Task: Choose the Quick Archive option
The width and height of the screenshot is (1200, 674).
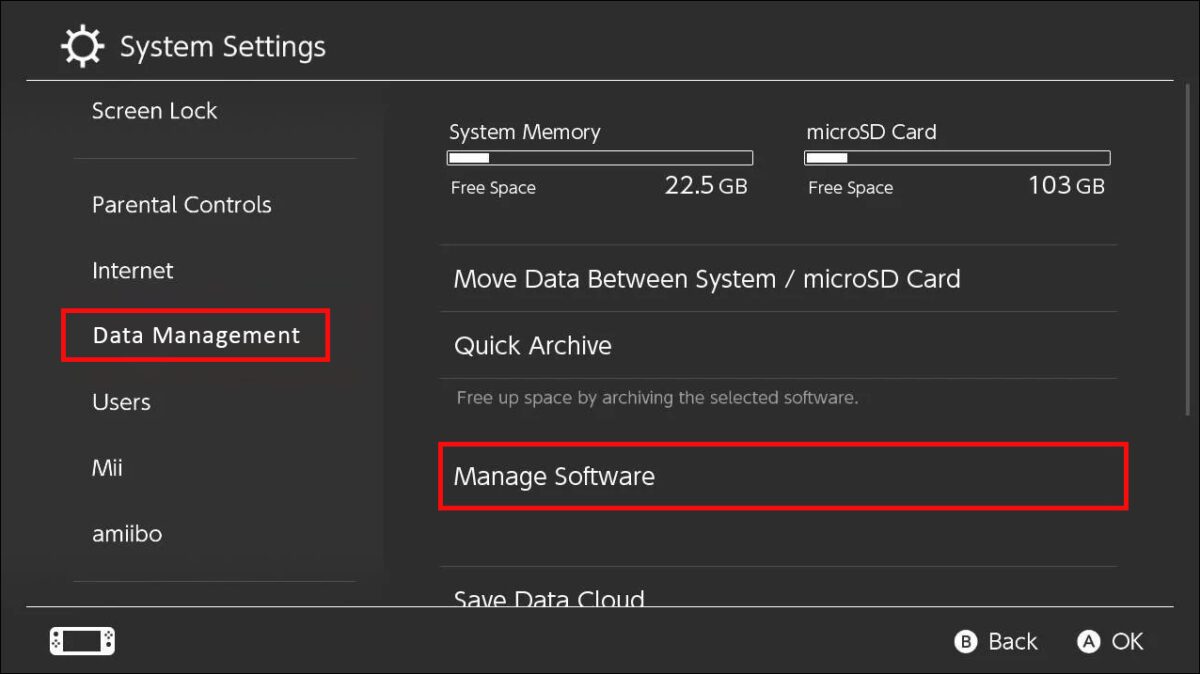Action: pos(532,346)
